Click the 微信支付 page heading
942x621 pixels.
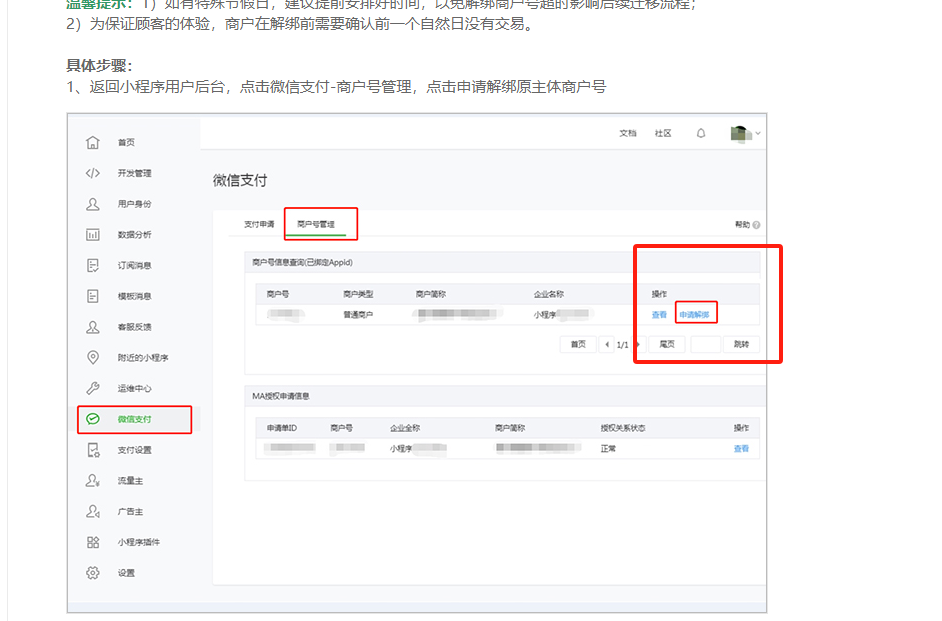[x=240, y=180]
